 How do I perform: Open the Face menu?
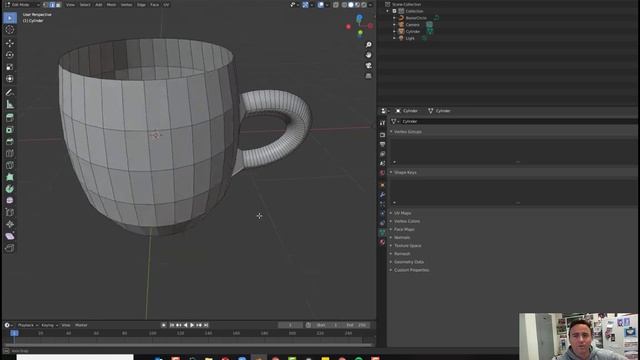click(154, 5)
